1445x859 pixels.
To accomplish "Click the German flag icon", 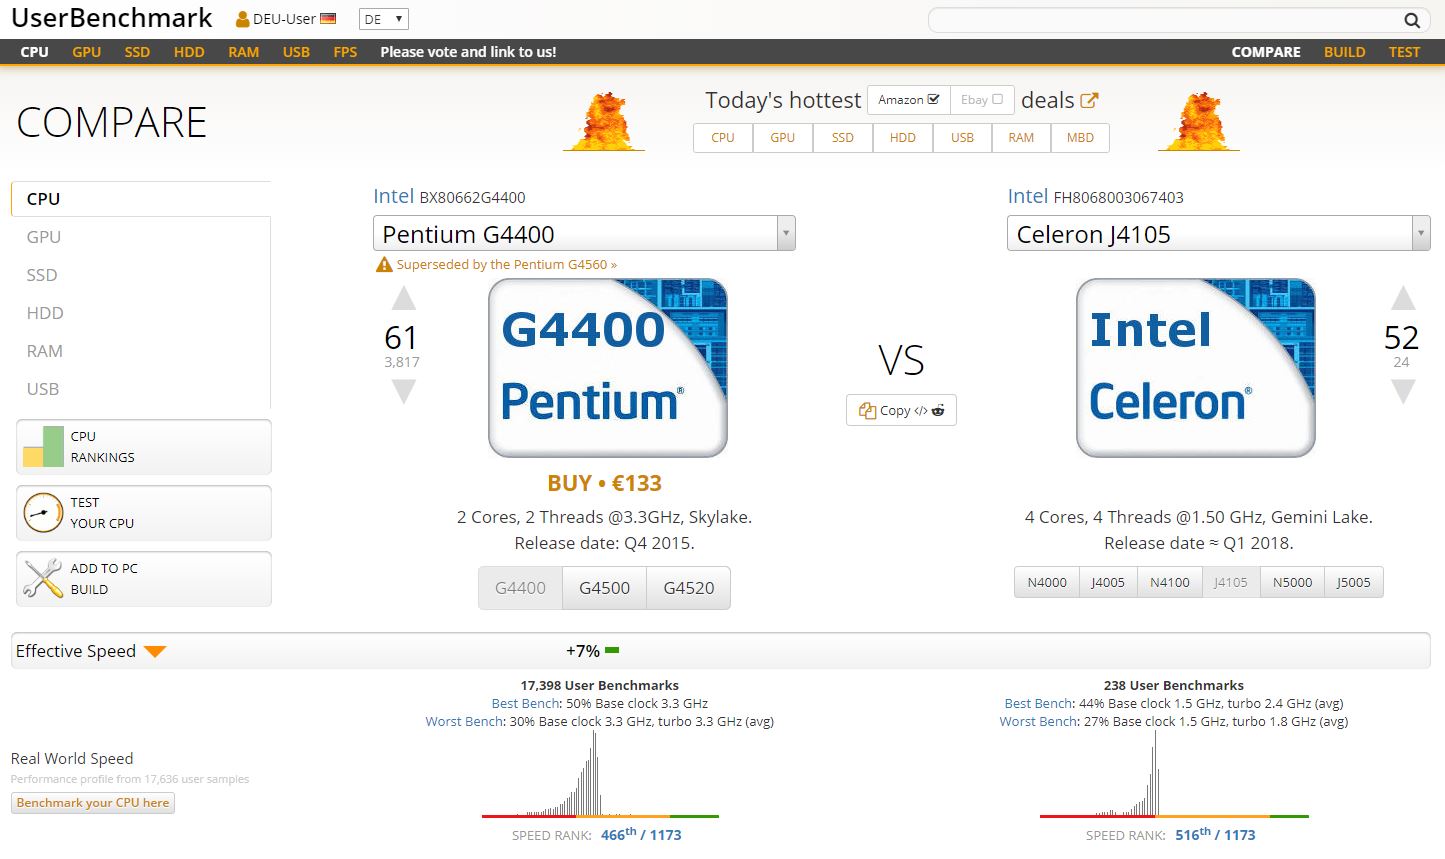I will [328, 19].
